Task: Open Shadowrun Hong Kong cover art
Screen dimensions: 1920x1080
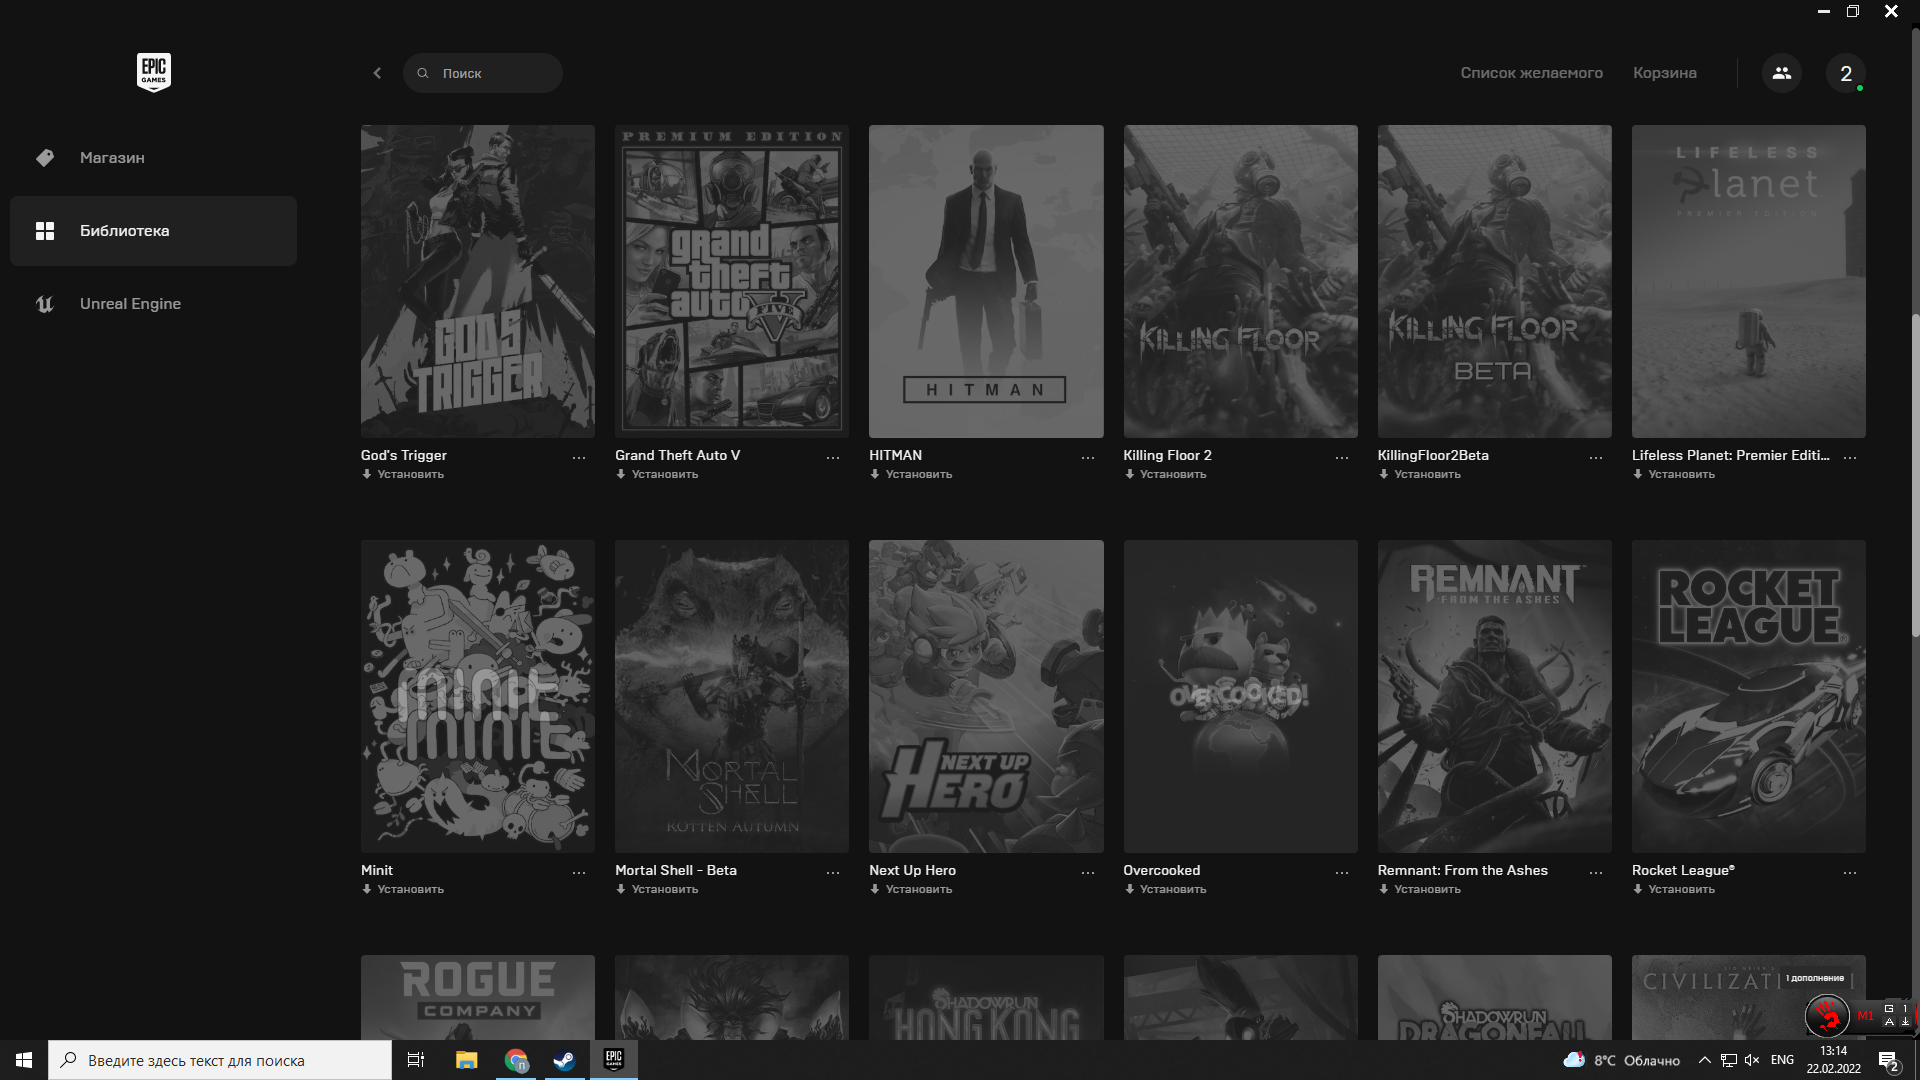Action: tap(986, 997)
